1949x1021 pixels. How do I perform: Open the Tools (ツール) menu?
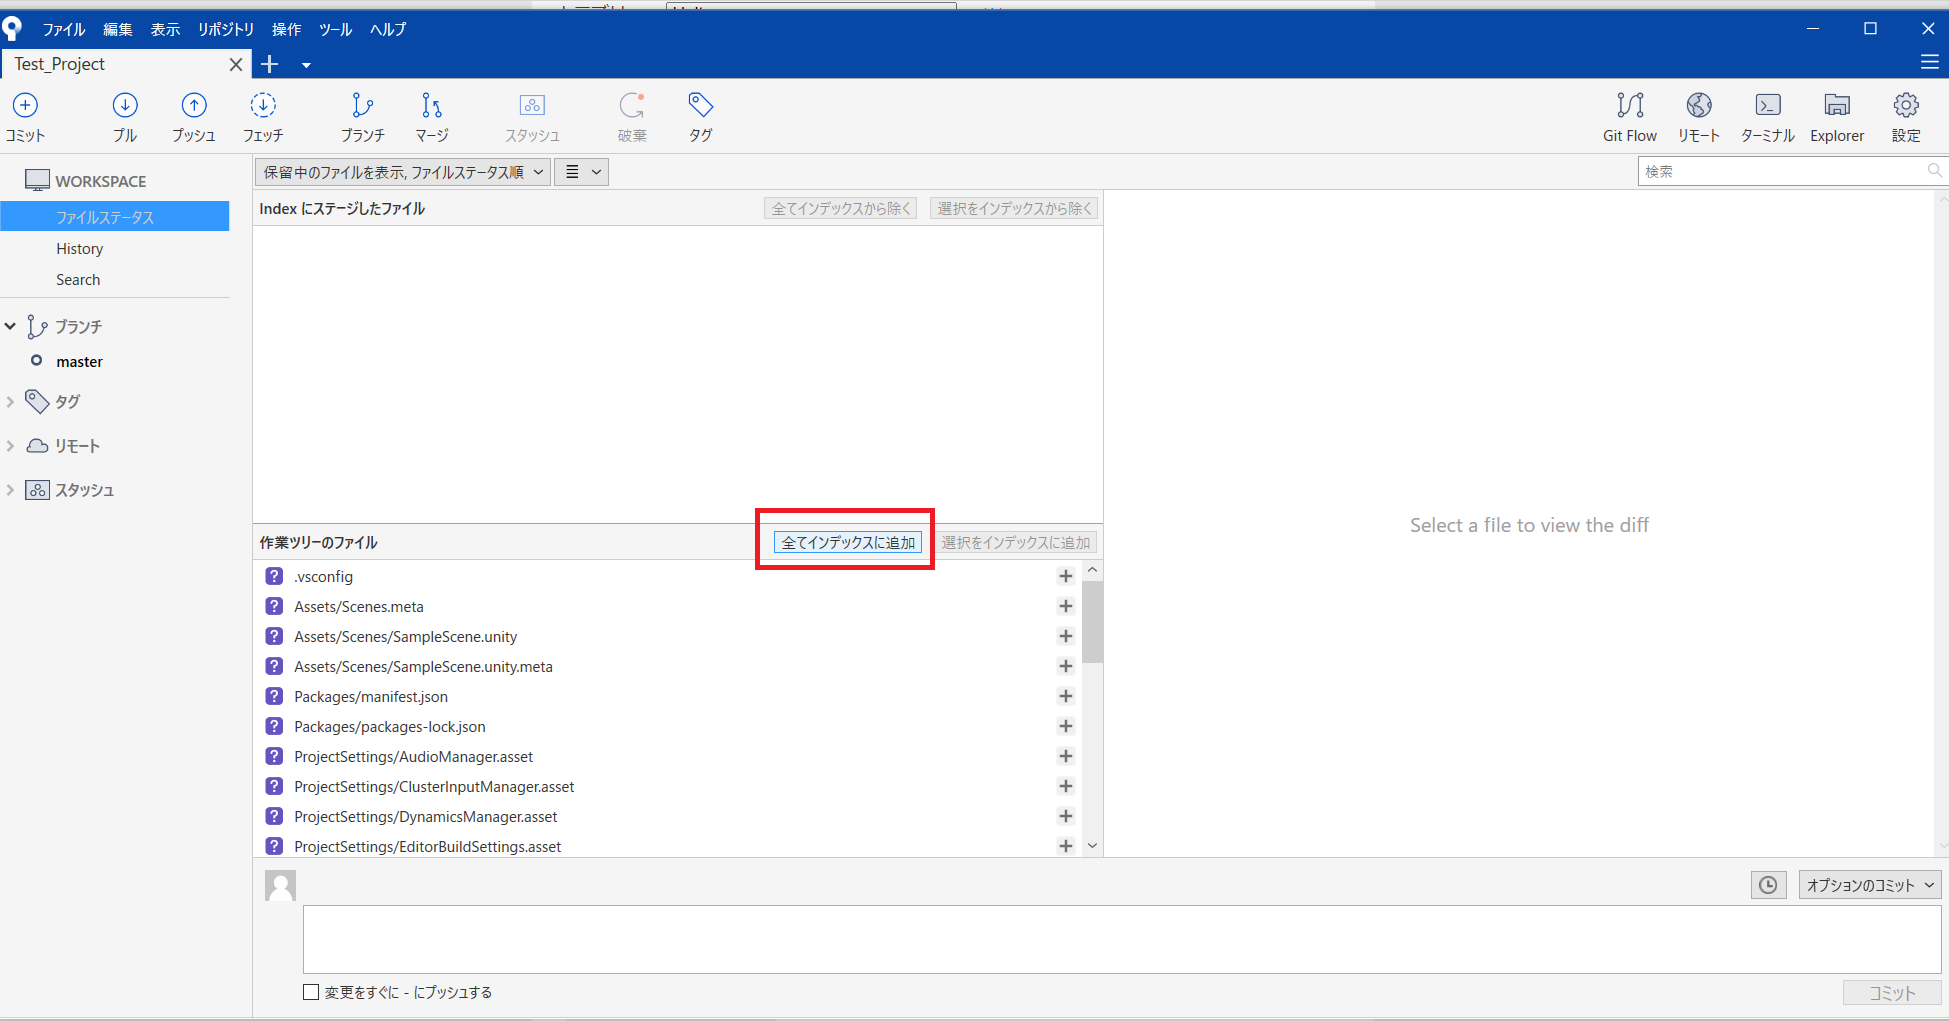pos(335,29)
